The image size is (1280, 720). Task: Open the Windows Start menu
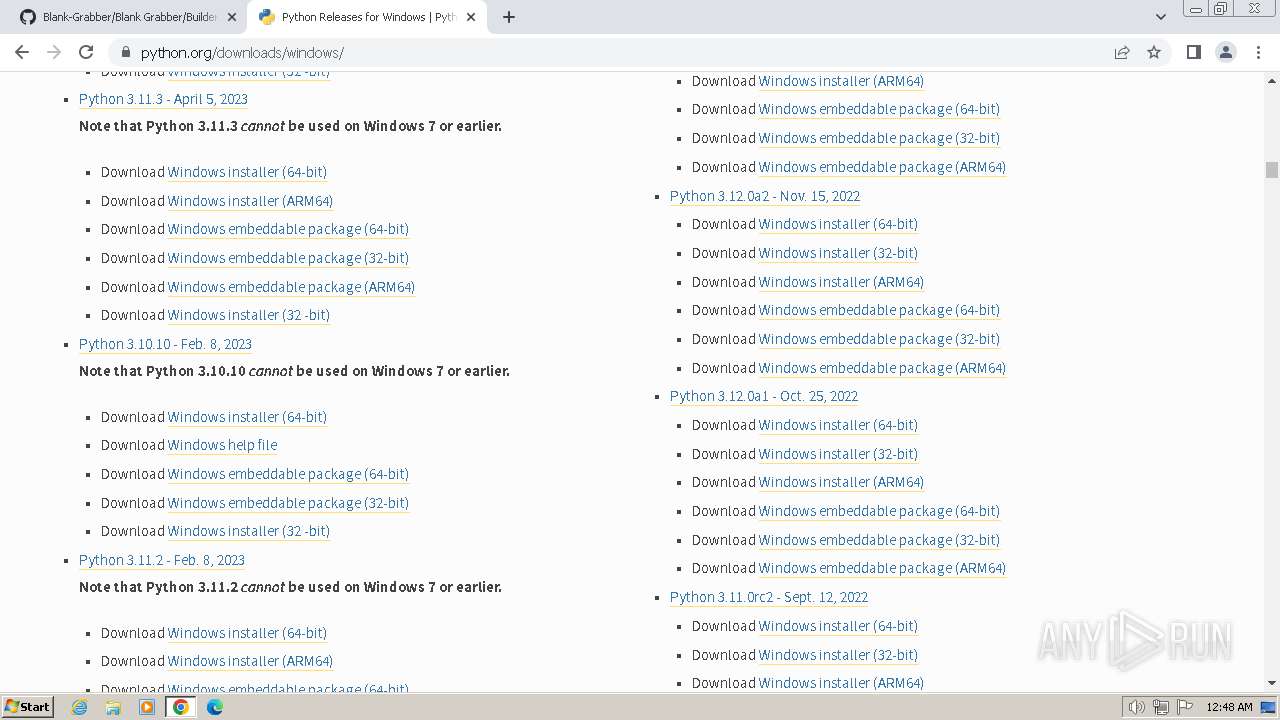[27, 706]
